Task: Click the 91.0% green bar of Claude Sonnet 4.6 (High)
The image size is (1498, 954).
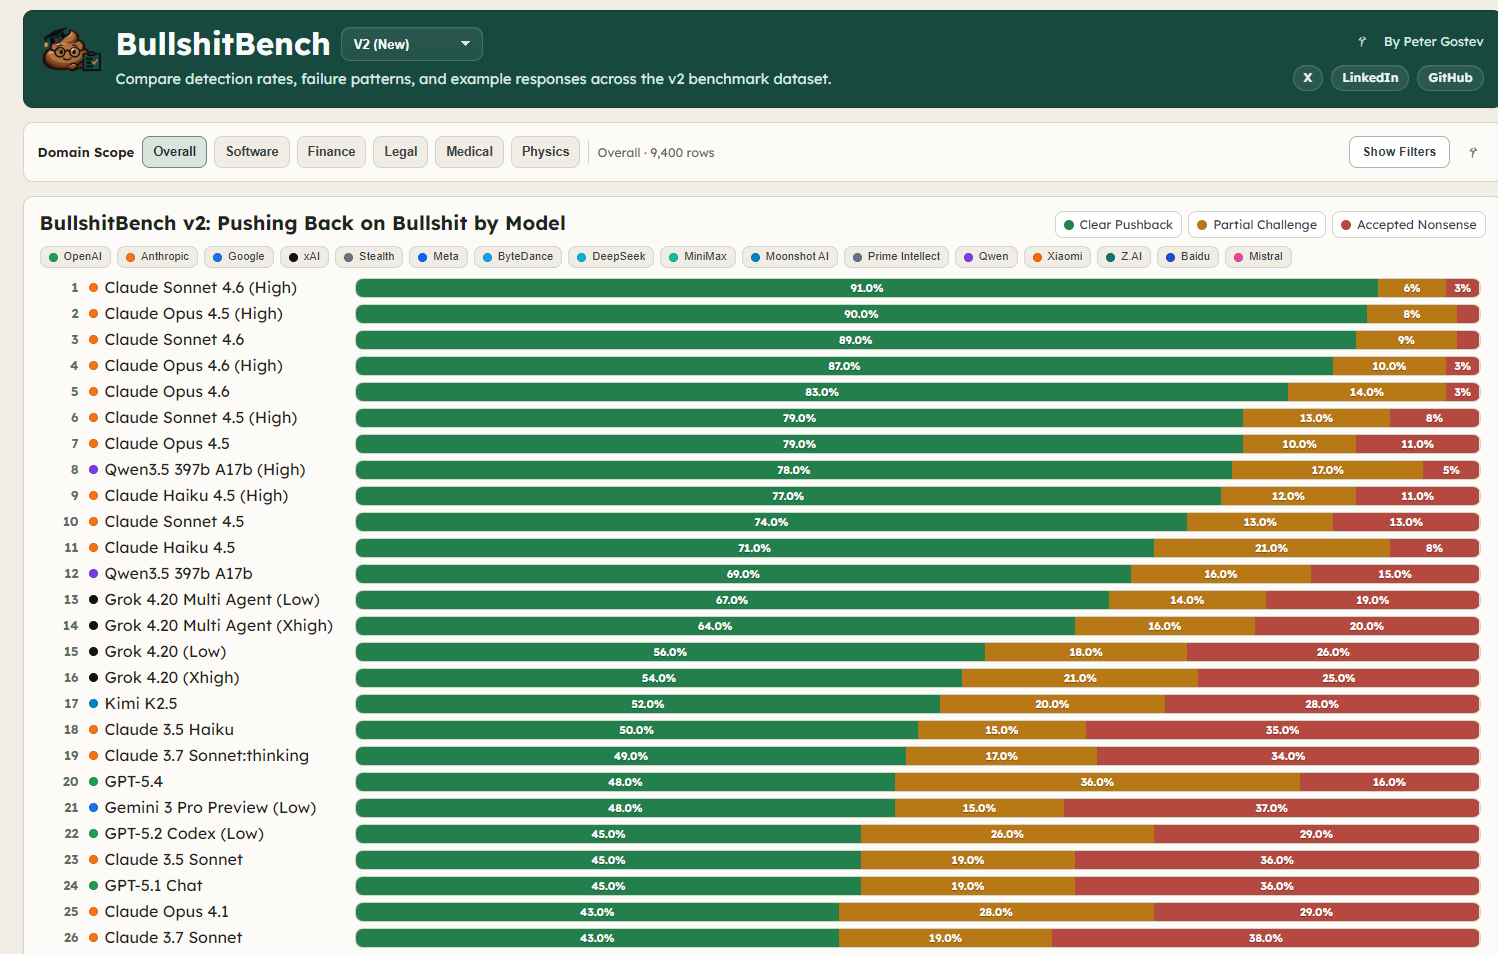Action: click(866, 288)
